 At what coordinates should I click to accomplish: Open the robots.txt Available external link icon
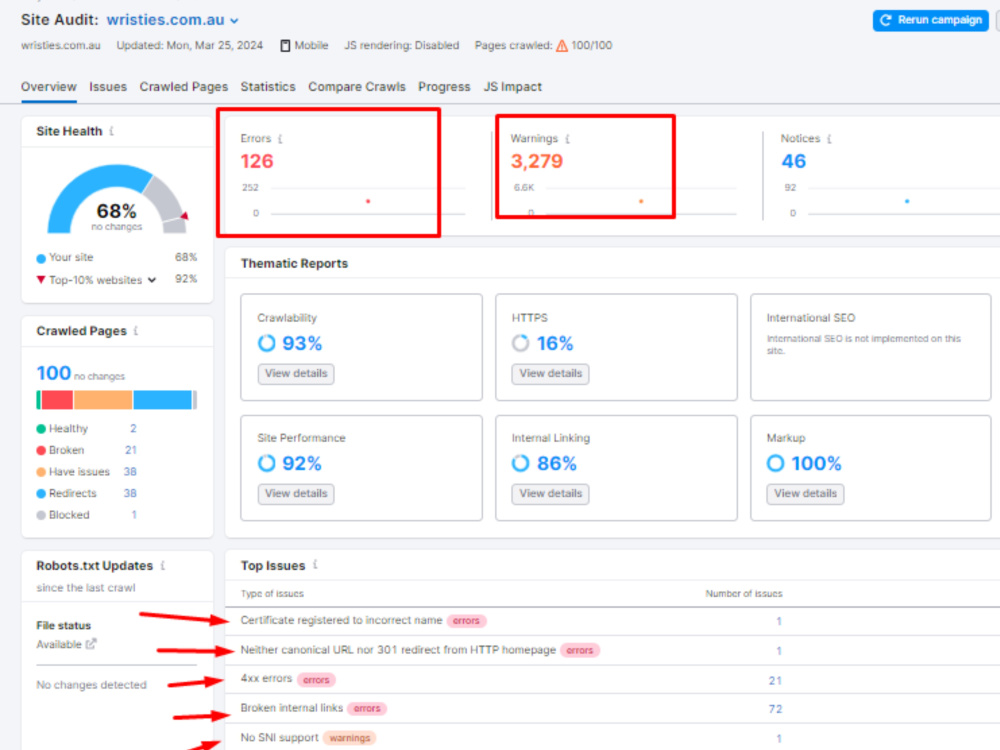(x=91, y=644)
